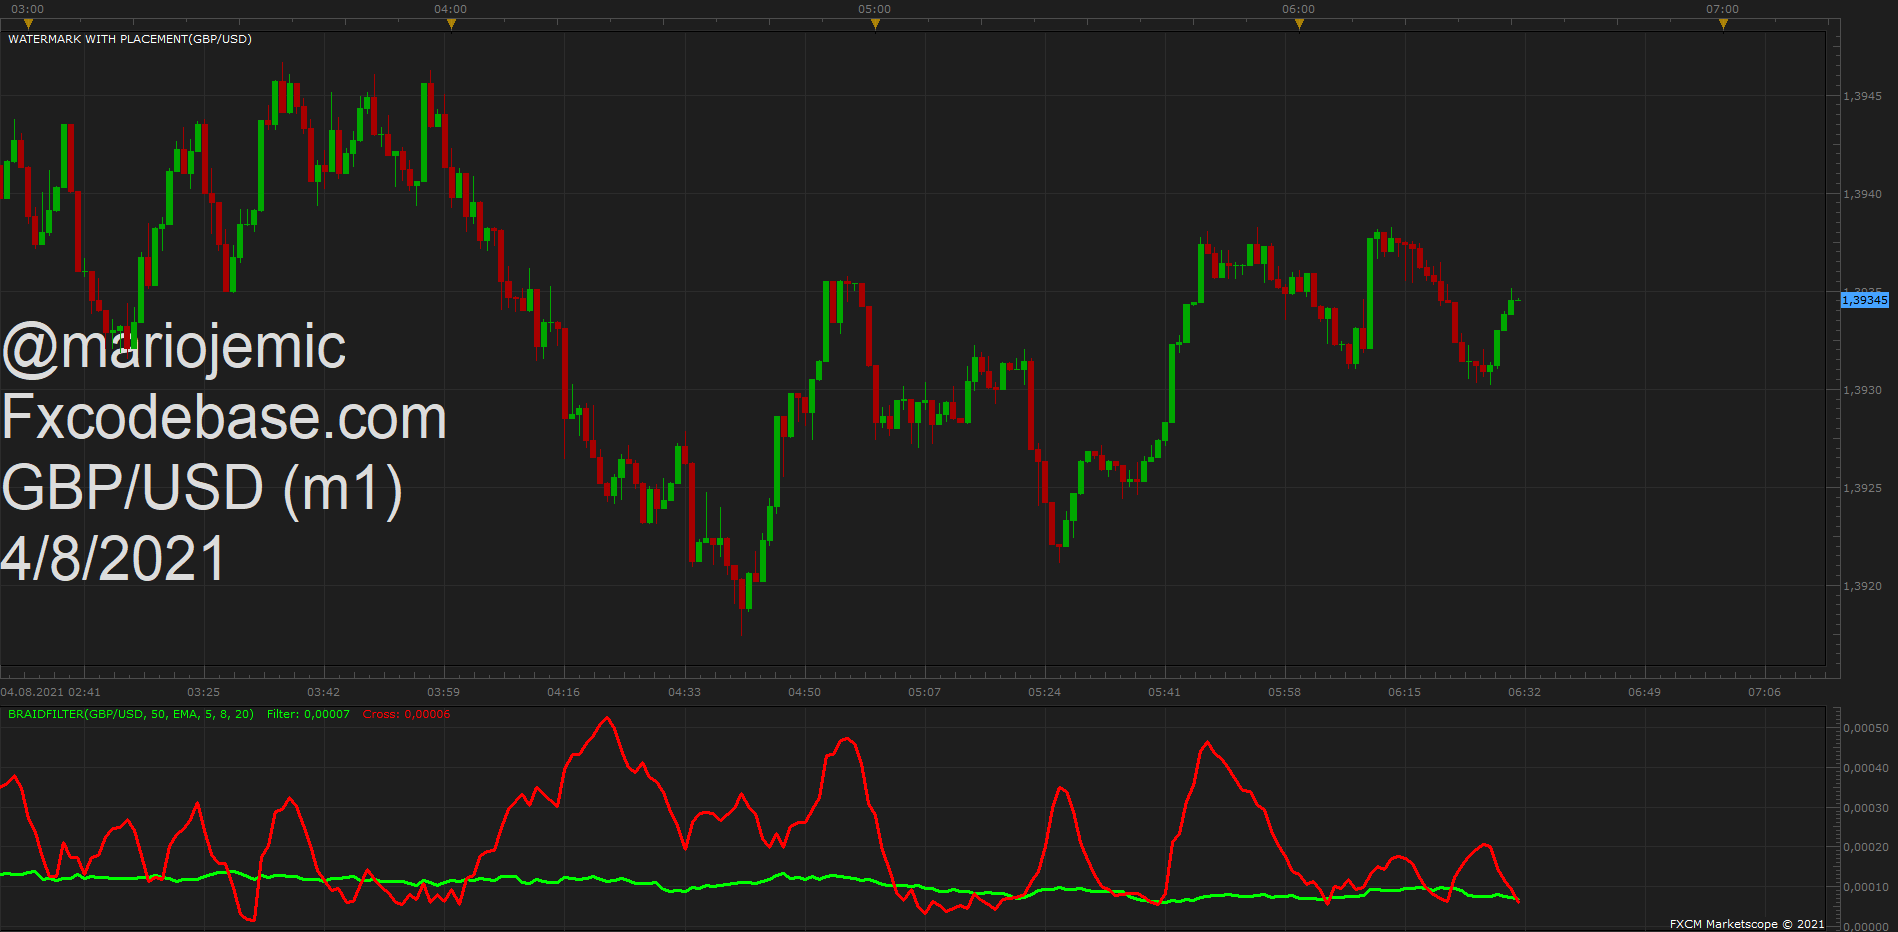Click the 05:24 time axis label
Viewport: 1898px width, 932px height.
1044,692
